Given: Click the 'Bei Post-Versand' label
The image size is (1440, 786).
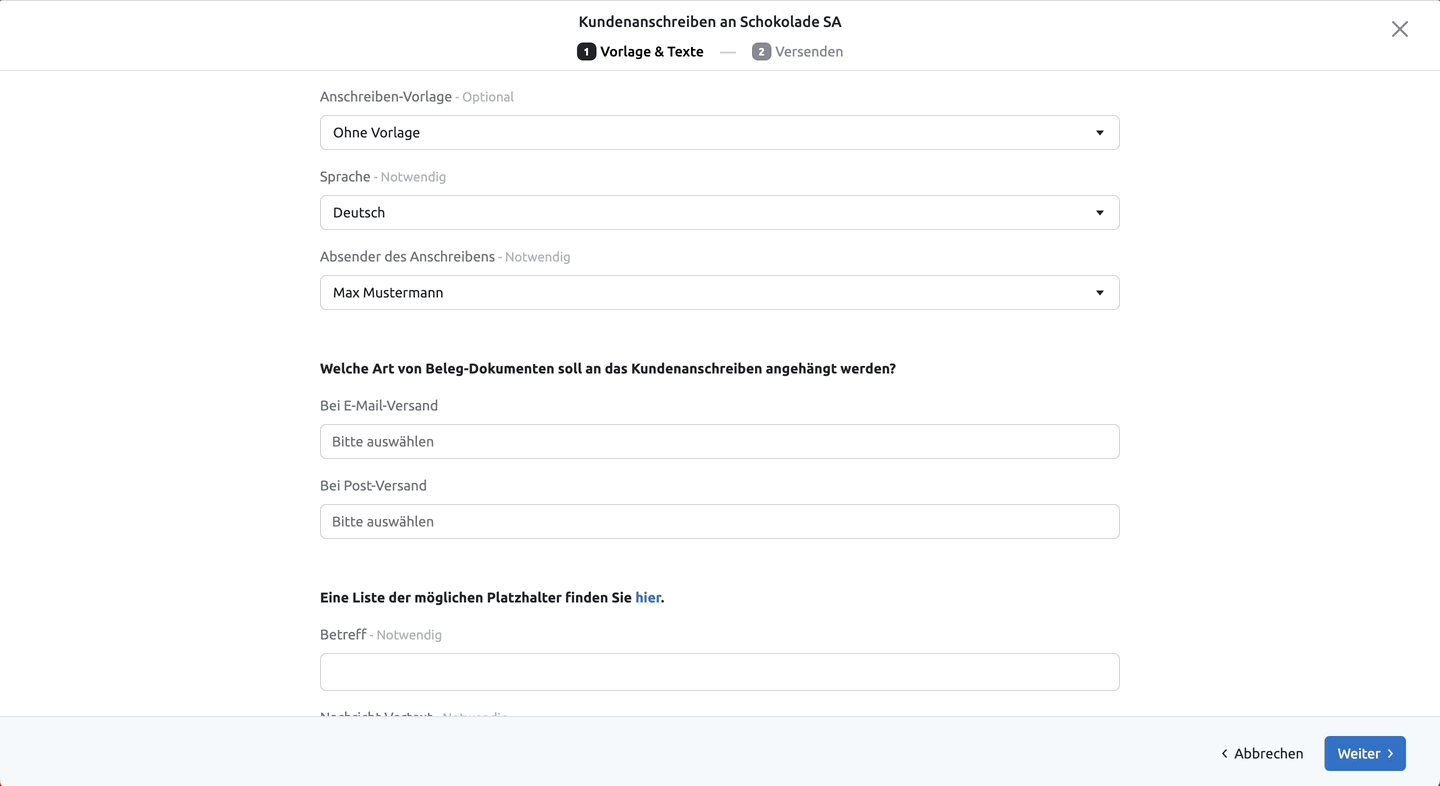Looking at the screenshot, I should pos(373,485).
